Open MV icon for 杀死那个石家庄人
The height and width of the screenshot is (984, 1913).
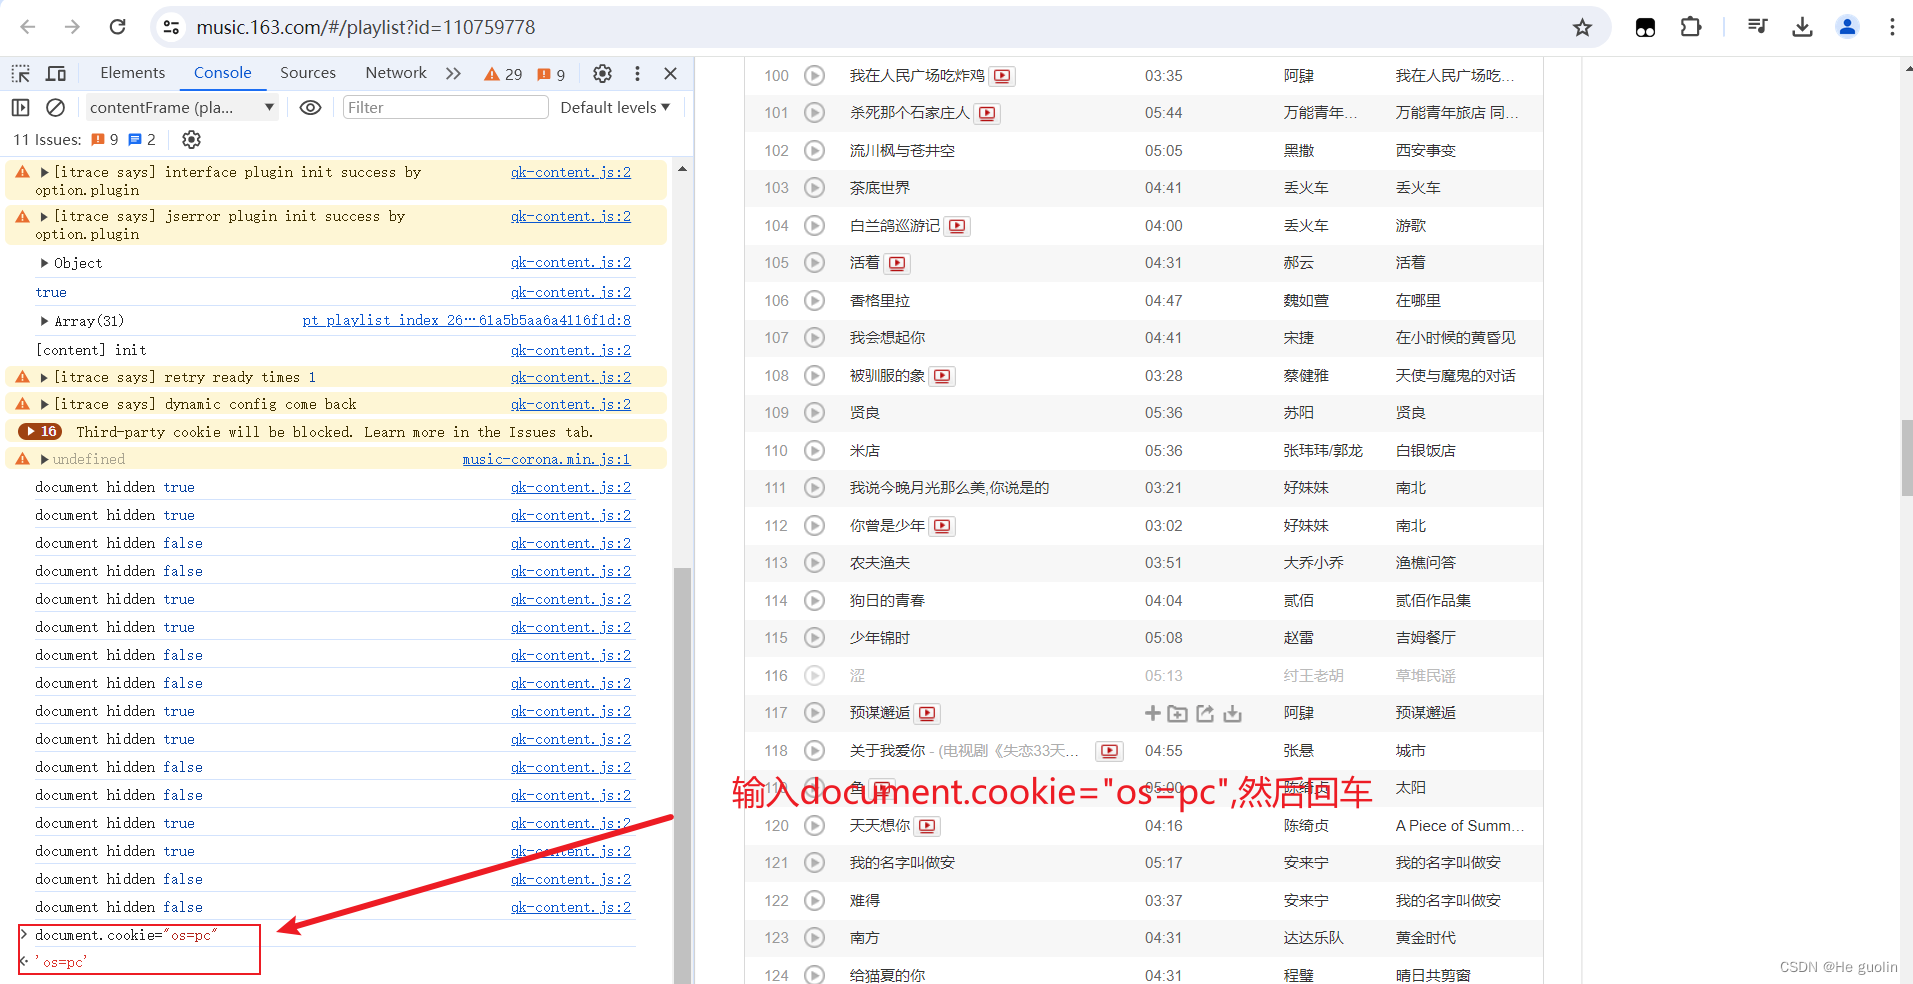tap(988, 113)
